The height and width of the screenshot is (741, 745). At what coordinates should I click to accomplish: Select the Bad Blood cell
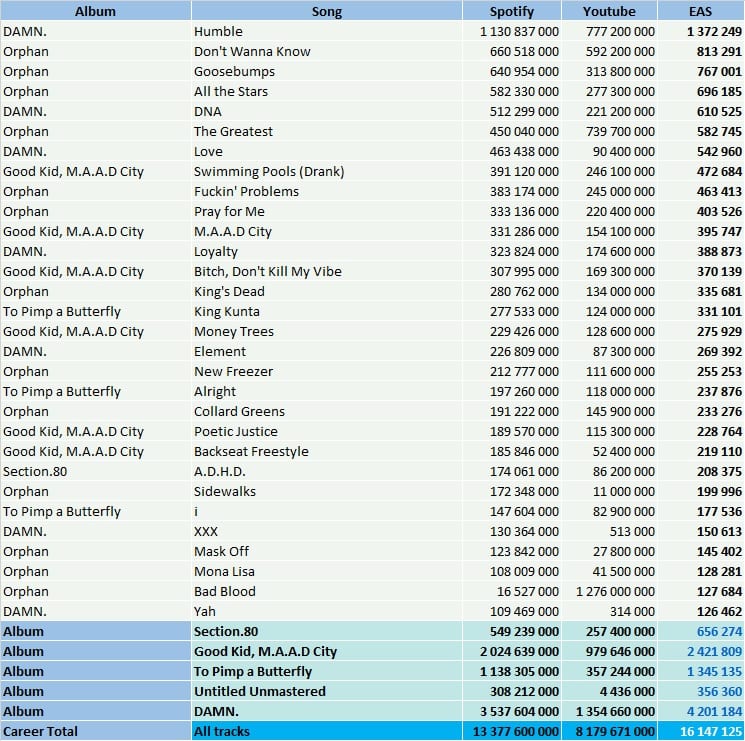coord(326,591)
